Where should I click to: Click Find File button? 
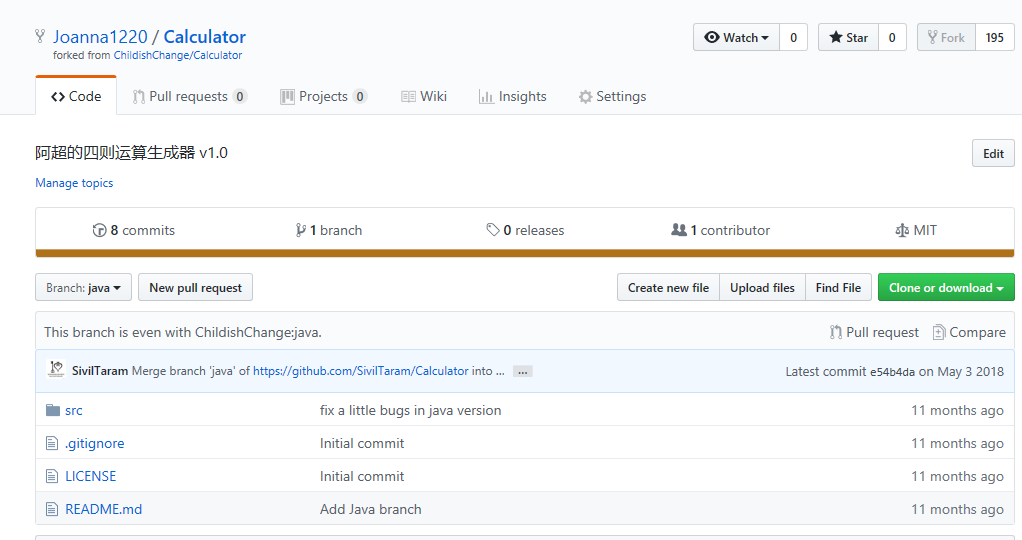[x=838, y=288]
